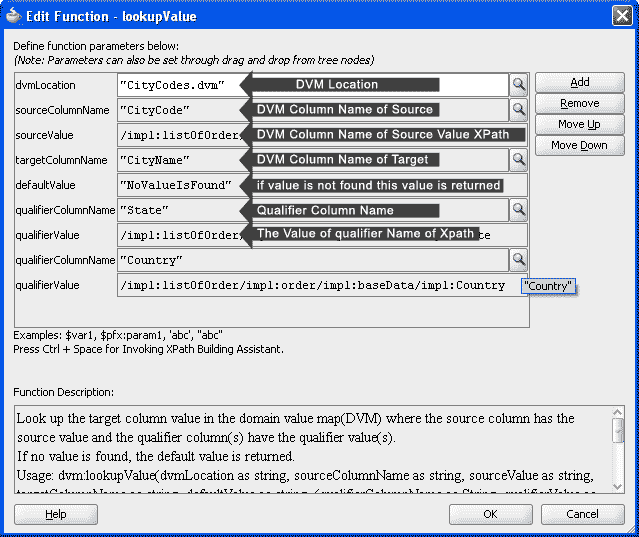Click the Move Down button
The height and width of the screenshot is (537, 639).
pos(580,145)
